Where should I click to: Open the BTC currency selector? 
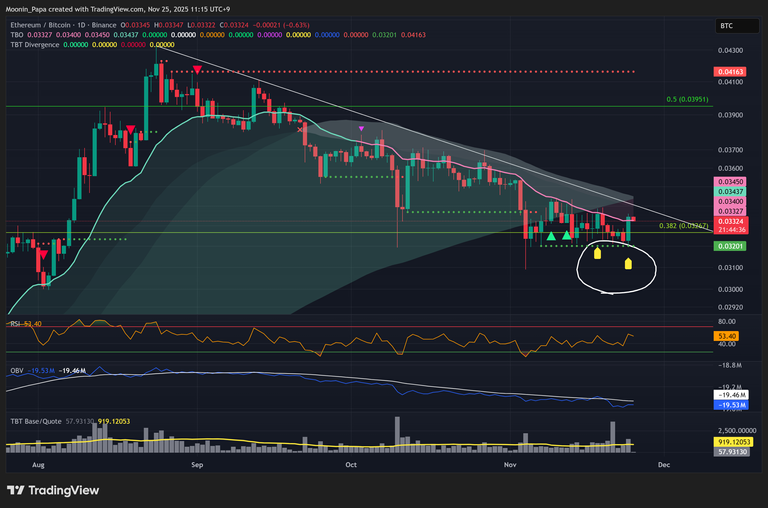tap(727, 25)
